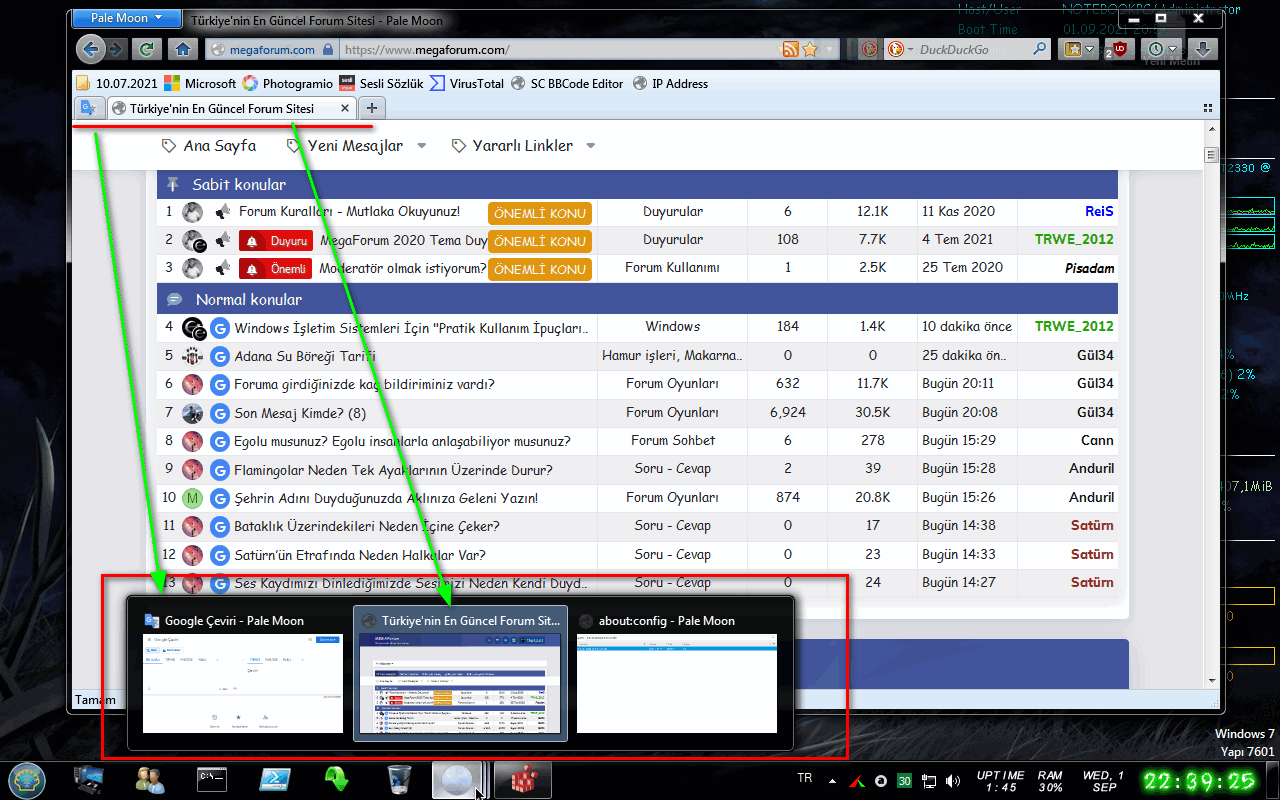Bookmark the page with the star icon
1280x800 pixels.
point(809,49)
